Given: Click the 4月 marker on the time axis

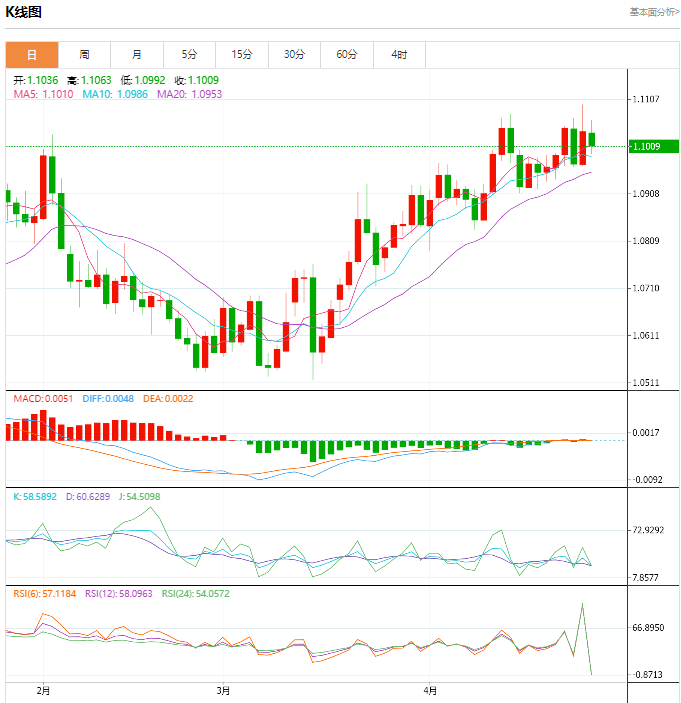Looking at the screenshot, I should coord(429,691).
